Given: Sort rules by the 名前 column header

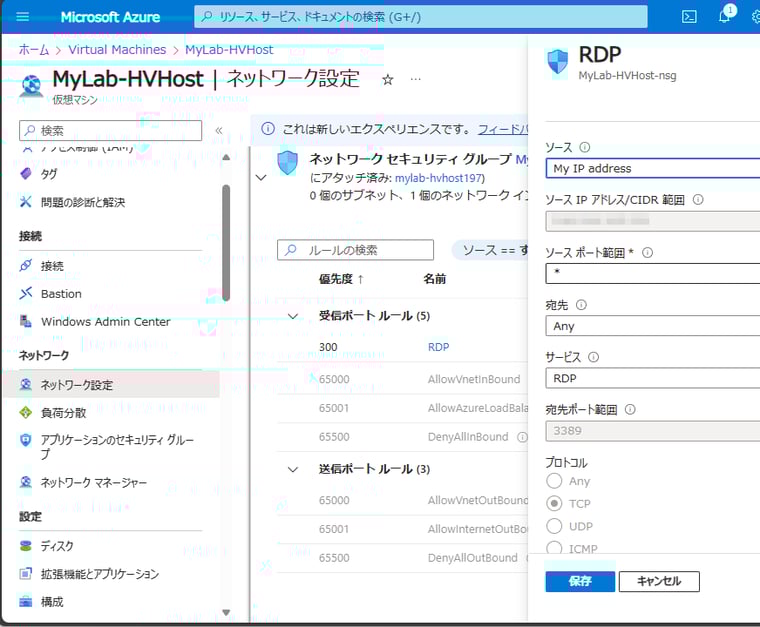Looking at the screenshot, I should click(434, 279).
